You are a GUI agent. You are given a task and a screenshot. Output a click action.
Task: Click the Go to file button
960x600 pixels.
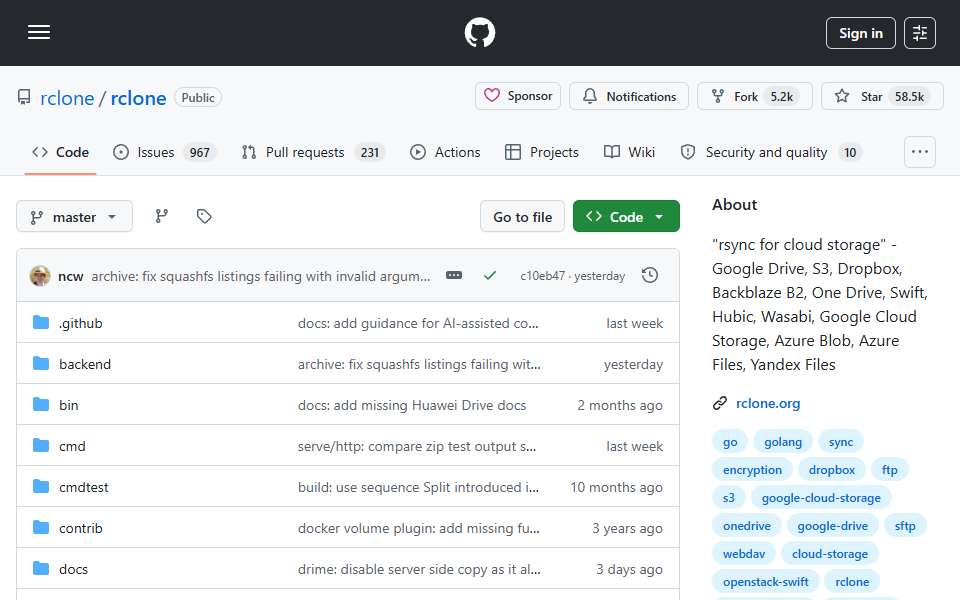pos(522,217)
